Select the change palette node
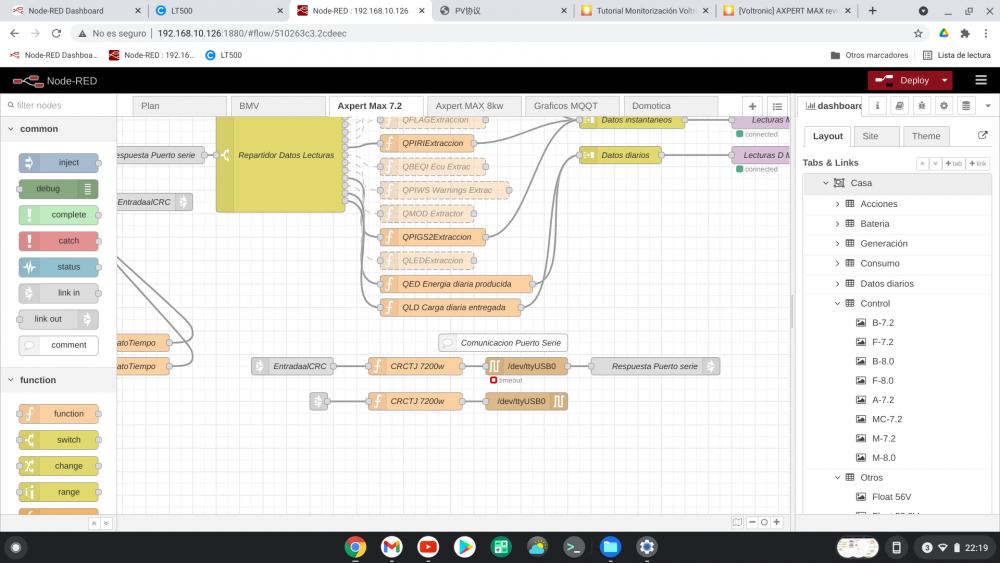The width and height of the screenshot is (1000, 563). click(x=59, y=466)
